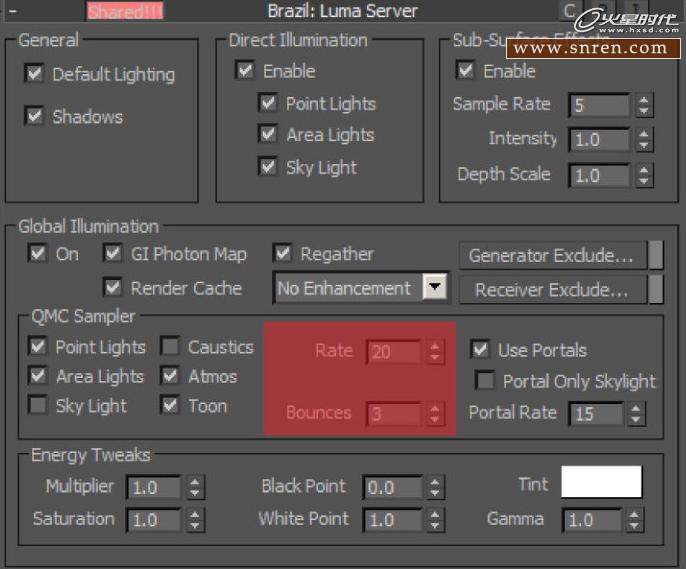Toggle Direct Illumination Sky Light checkbox

click(268, 167)
